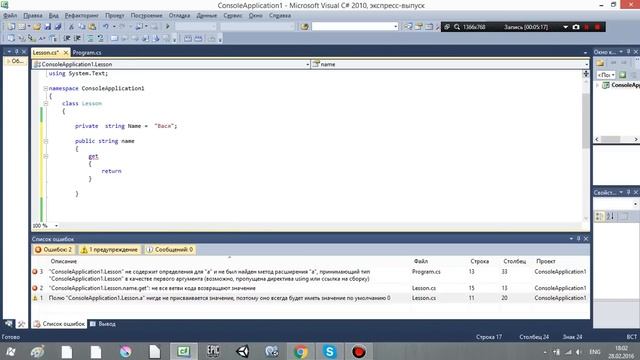Collapse the 'public string name' property block

click(x=46, y=141)
